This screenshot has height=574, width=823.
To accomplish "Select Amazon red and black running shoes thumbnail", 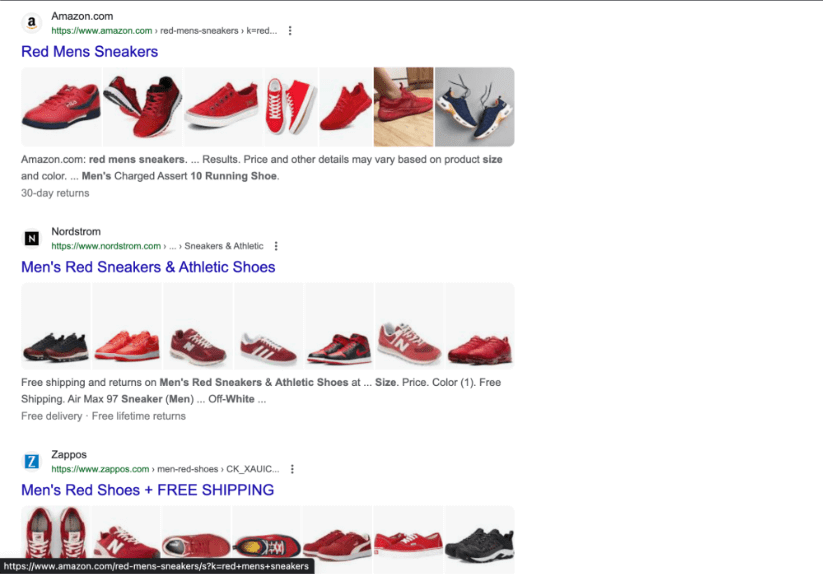I will (143, 107).
